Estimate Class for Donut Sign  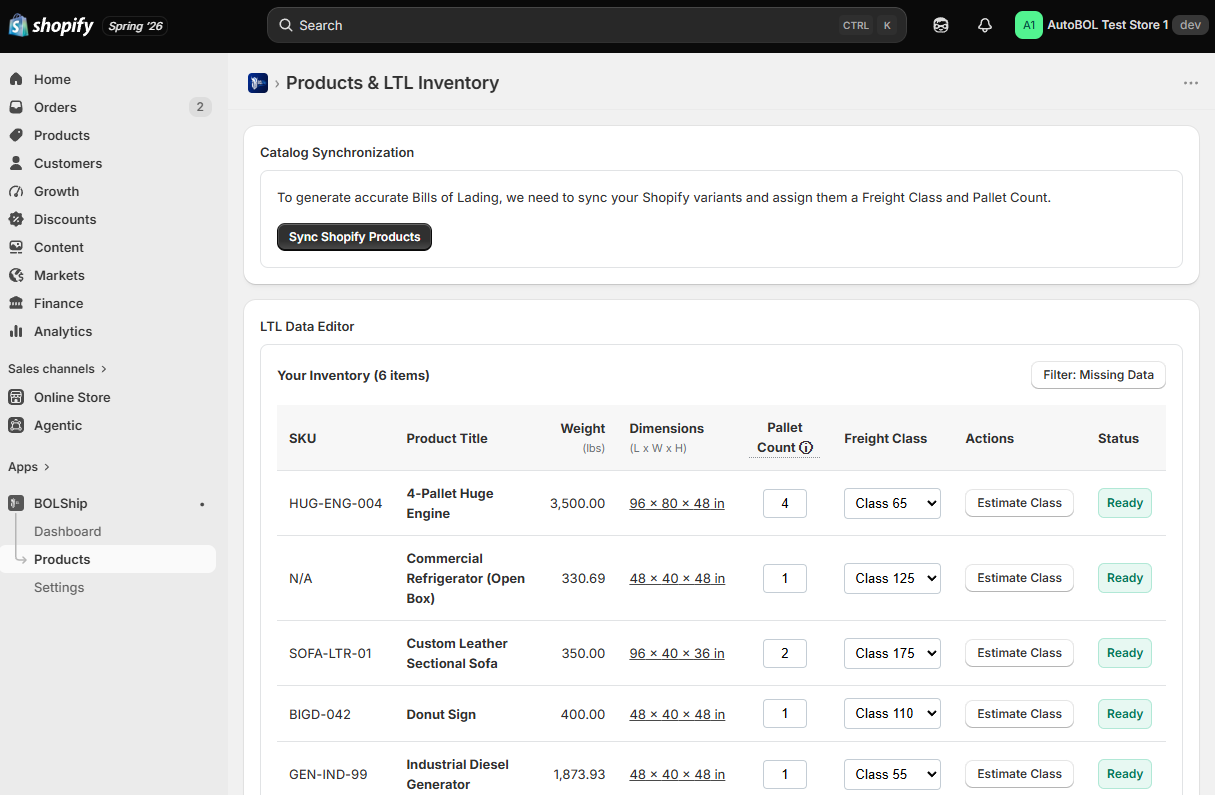(x=1019, y=714)
